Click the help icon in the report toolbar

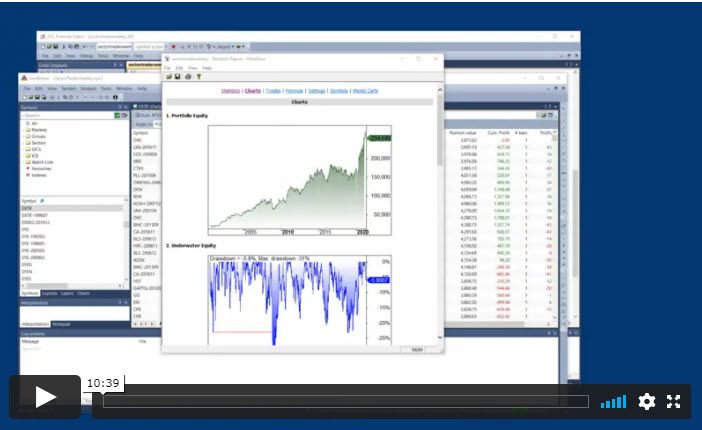(199, 77)
